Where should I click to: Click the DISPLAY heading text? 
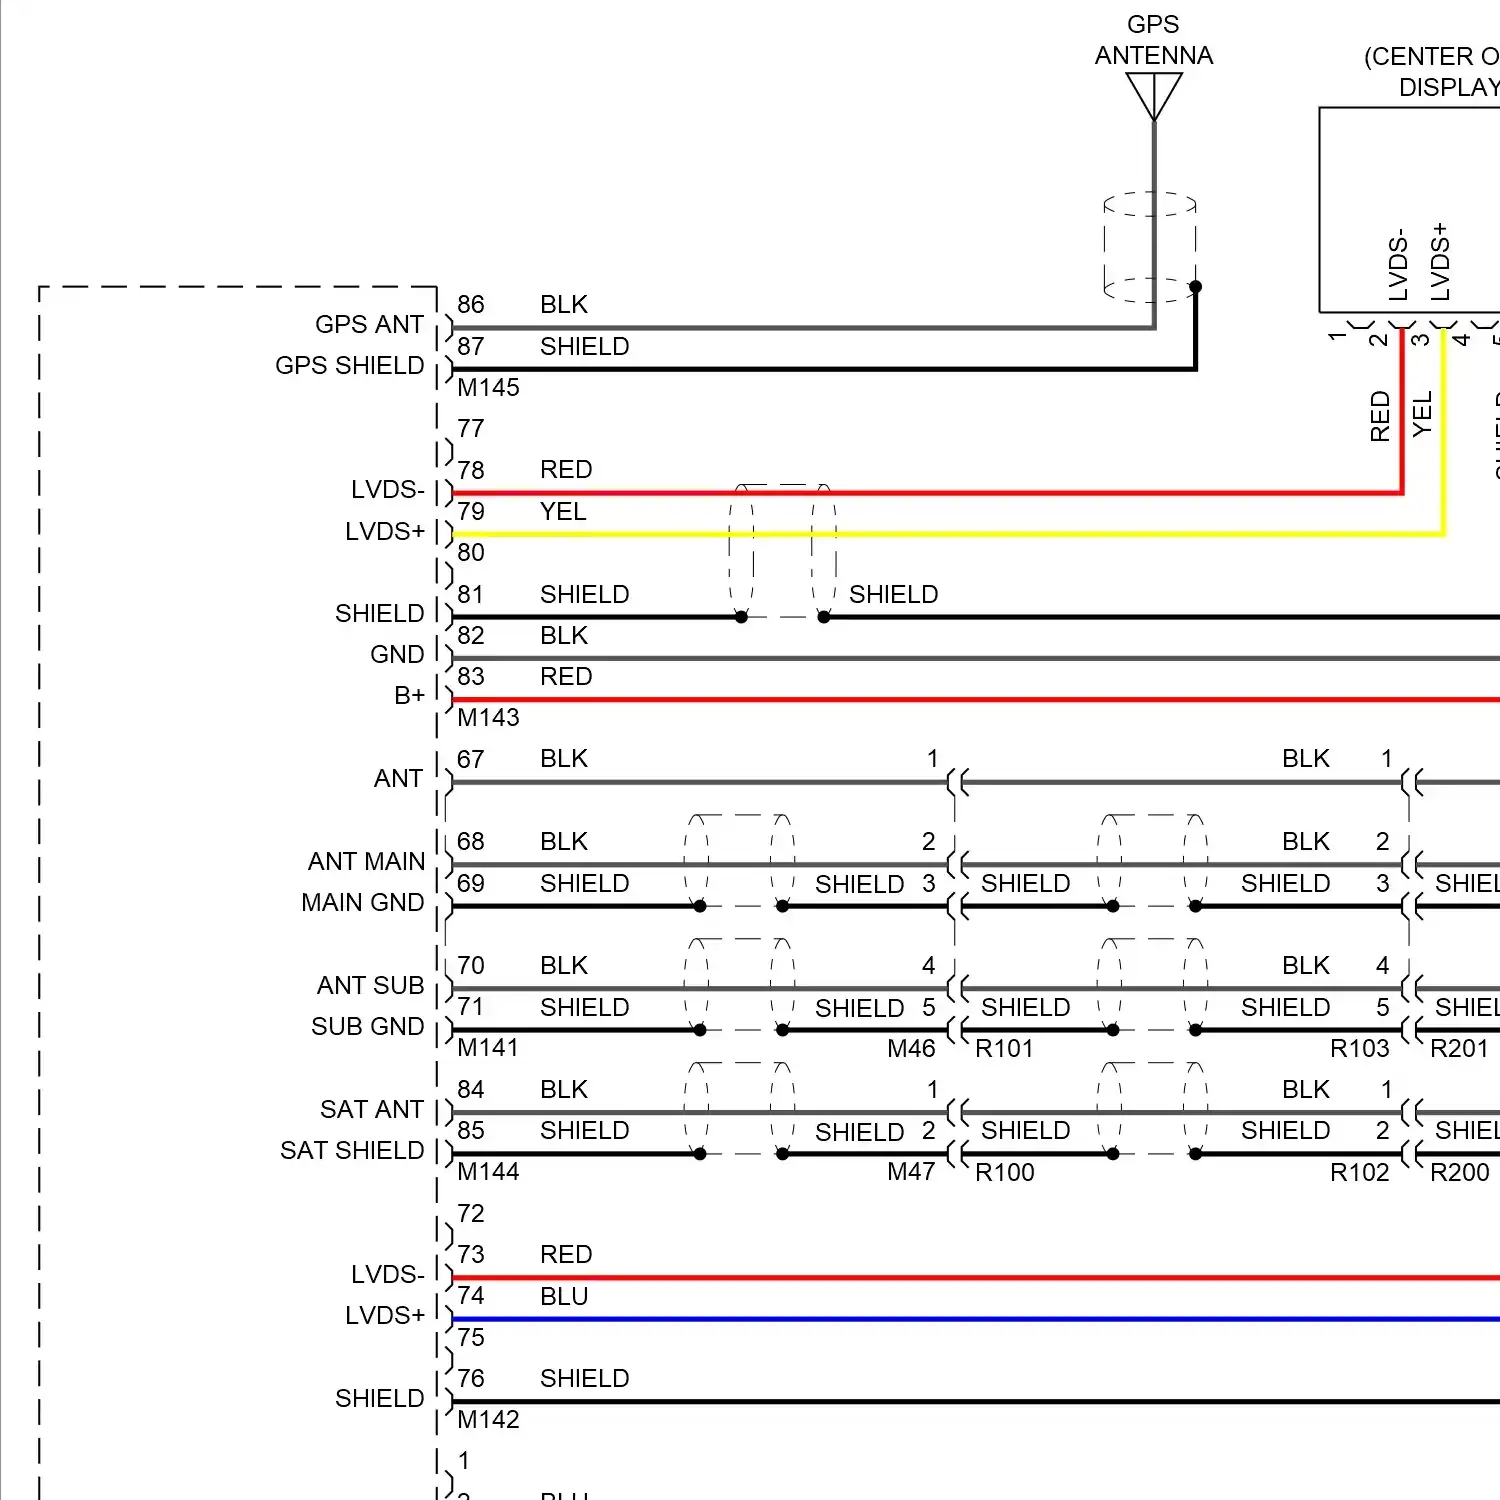(x=1449, y=87)
